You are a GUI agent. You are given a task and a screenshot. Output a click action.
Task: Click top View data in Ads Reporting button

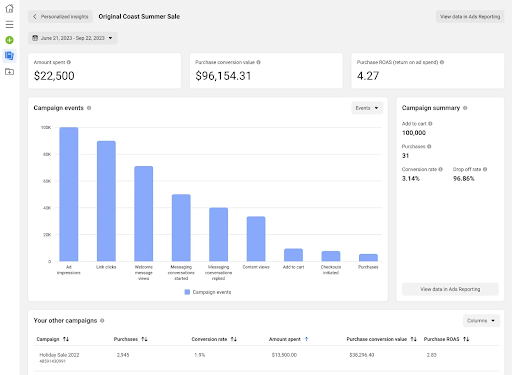pyautogui.click(x=470, y=17)
